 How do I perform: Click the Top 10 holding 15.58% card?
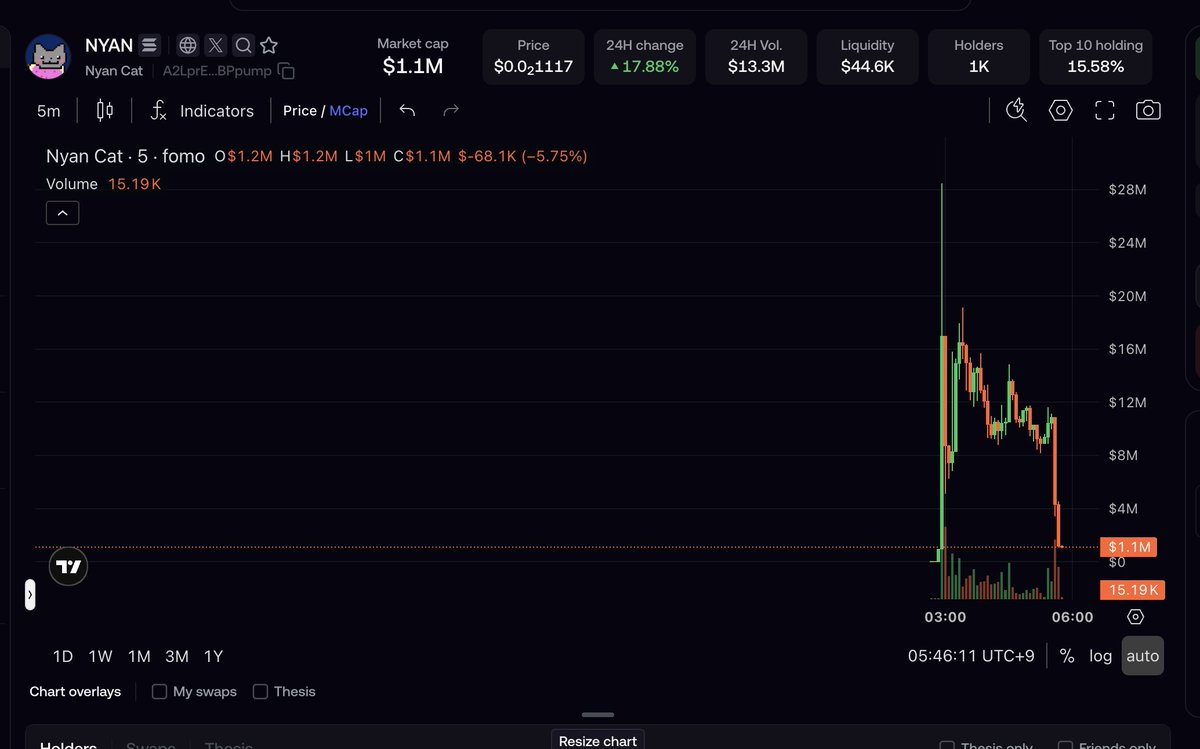(x=1095, y=56)
